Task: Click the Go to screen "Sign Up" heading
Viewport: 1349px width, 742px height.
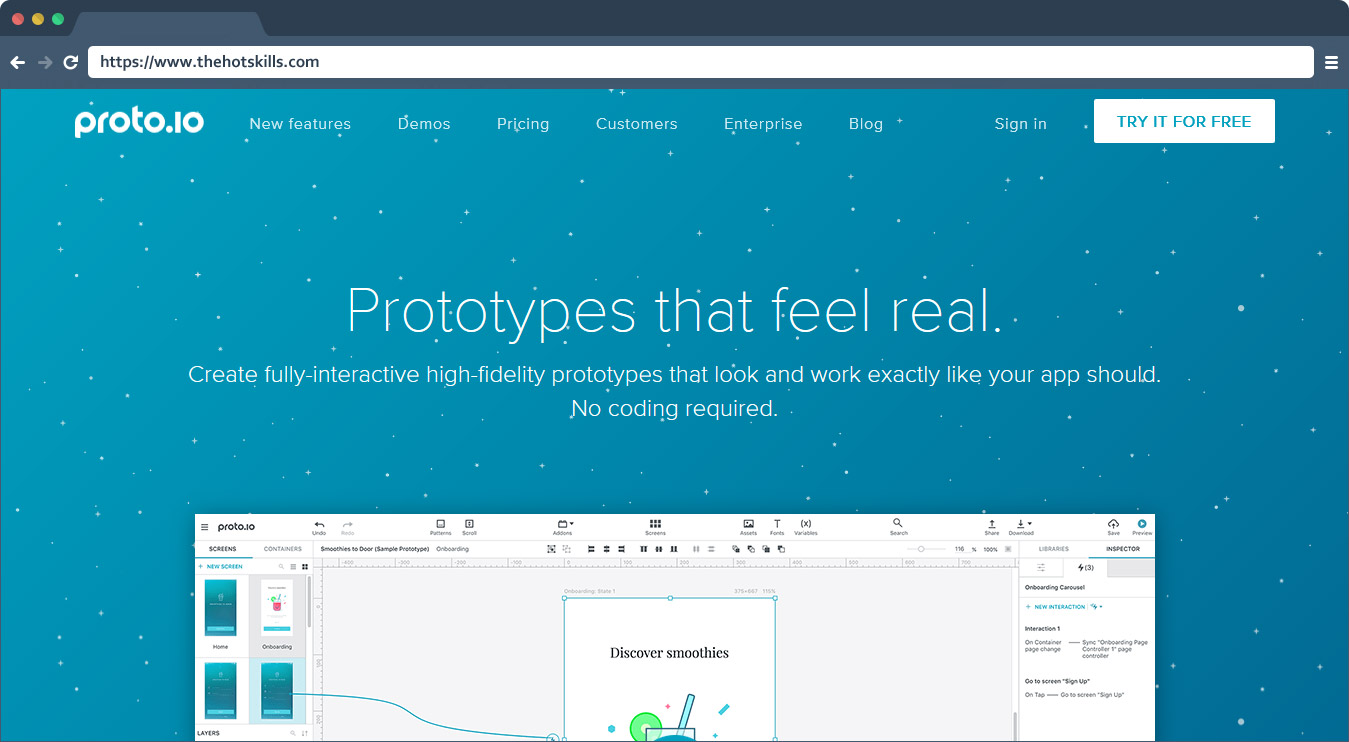Action: tap(1057, 681)
